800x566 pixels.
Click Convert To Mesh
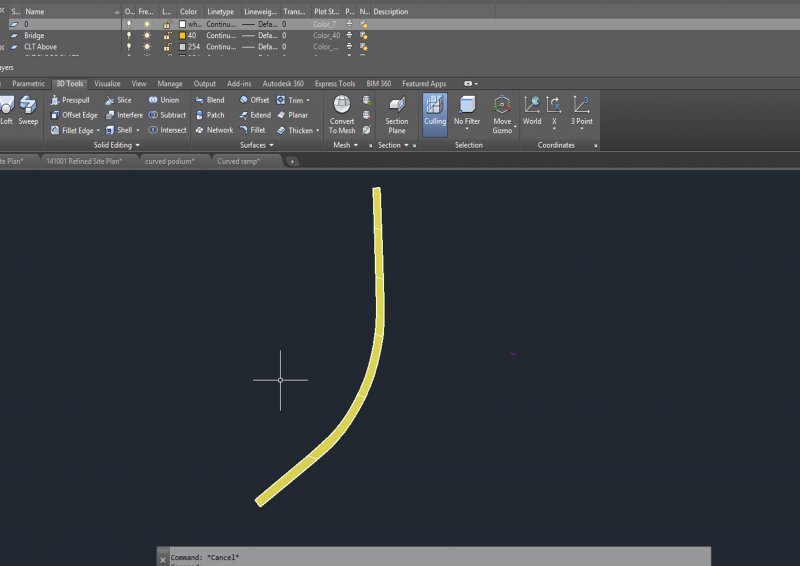342,114
